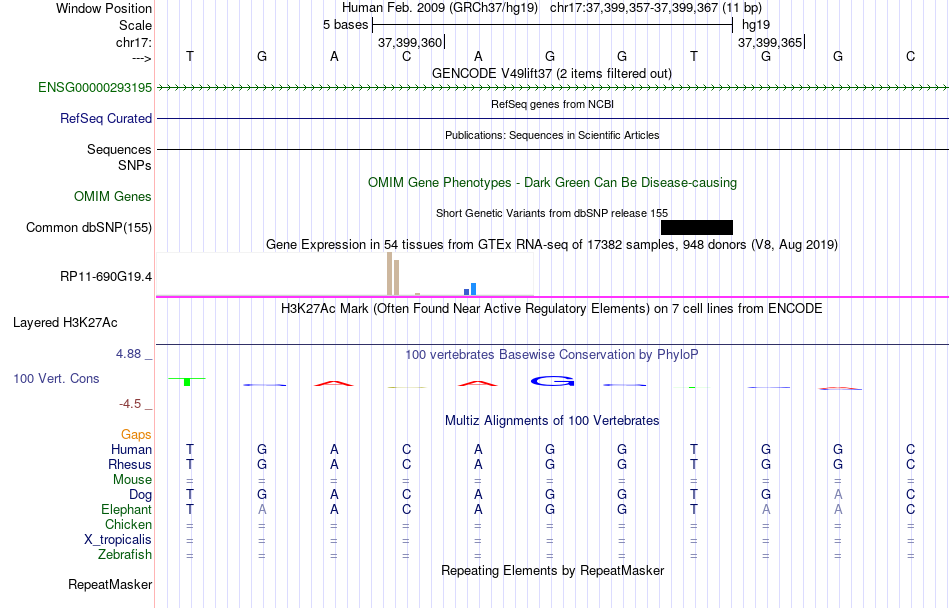This screenshot has height=608, width=950.
Task: Click the -4.5 PhyloP lower scale value
Action: [130, 404]
